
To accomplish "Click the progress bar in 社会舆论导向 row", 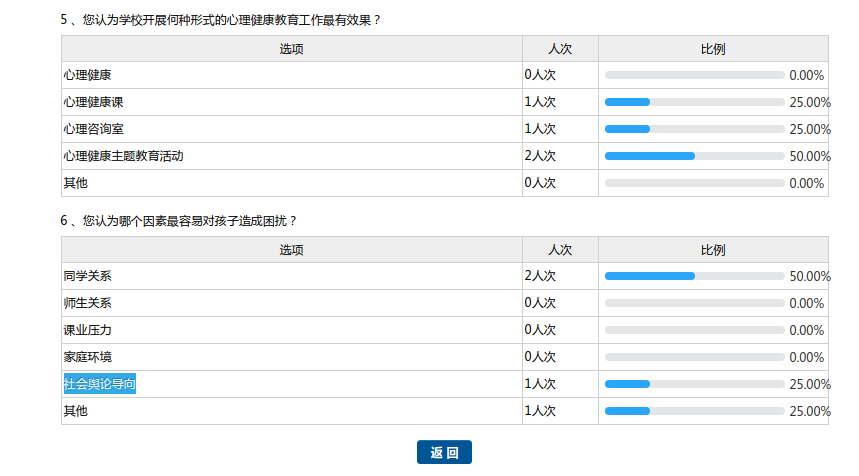I will [694, 384].
